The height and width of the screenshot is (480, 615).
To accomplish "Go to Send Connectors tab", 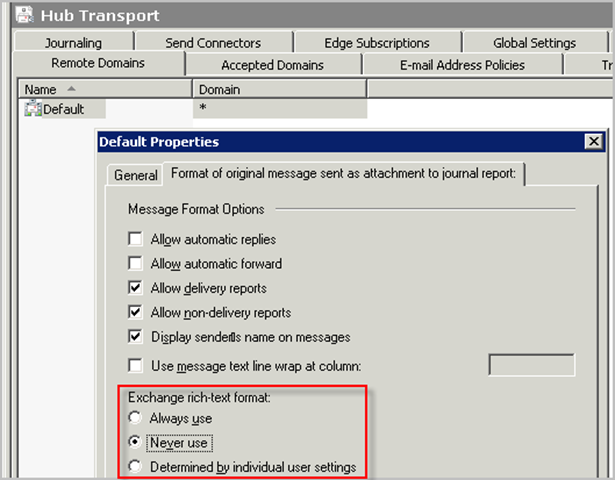I will pos(212,43).
